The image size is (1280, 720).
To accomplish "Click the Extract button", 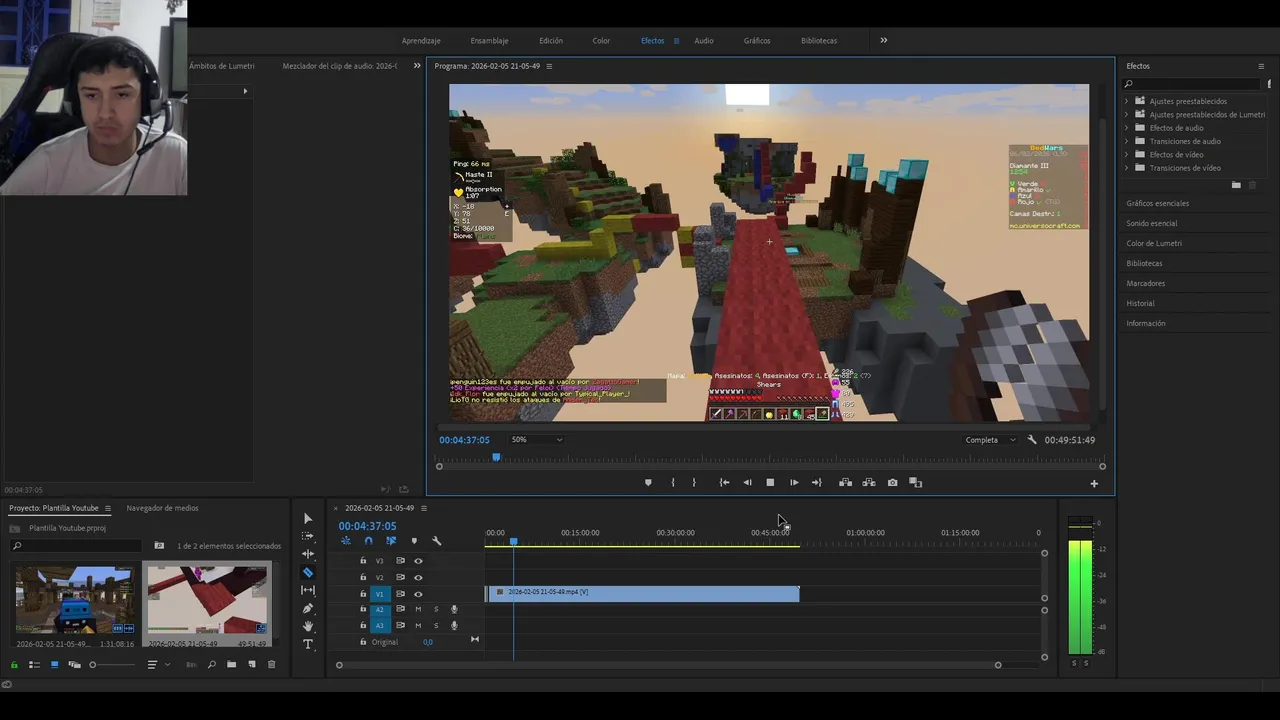I will (x=868, y=483).
